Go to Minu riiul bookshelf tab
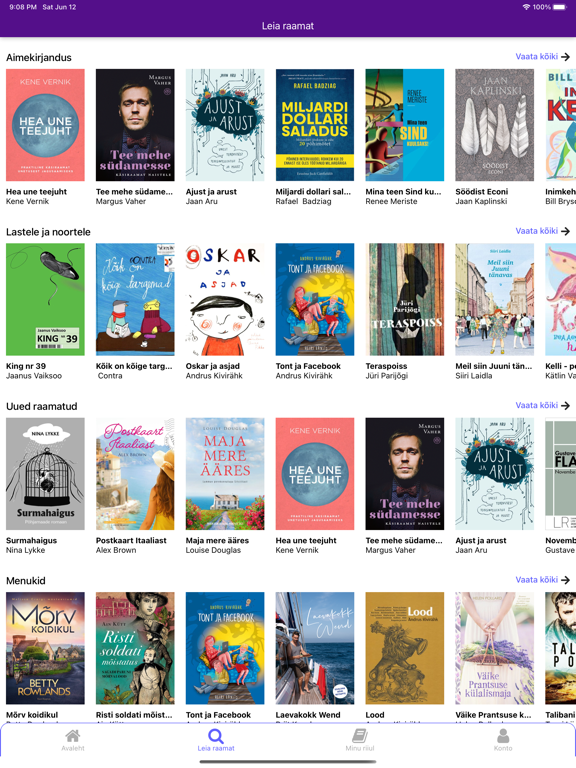This screenshot has width=576, height=768. click(360, 740)
